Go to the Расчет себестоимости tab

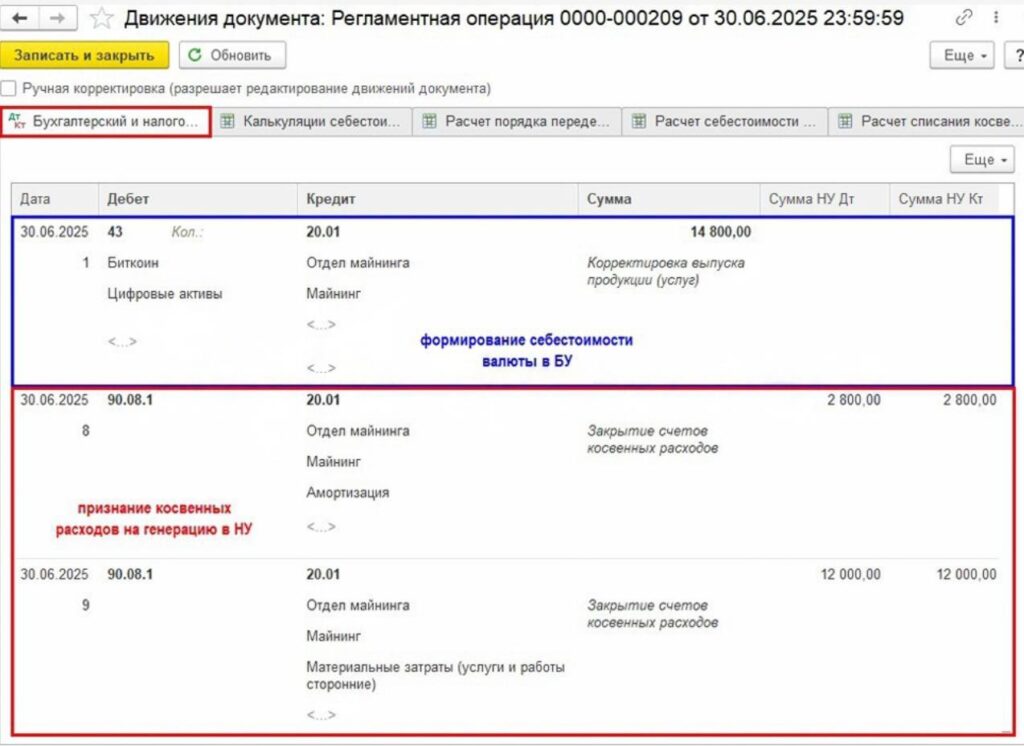[725, 121]
